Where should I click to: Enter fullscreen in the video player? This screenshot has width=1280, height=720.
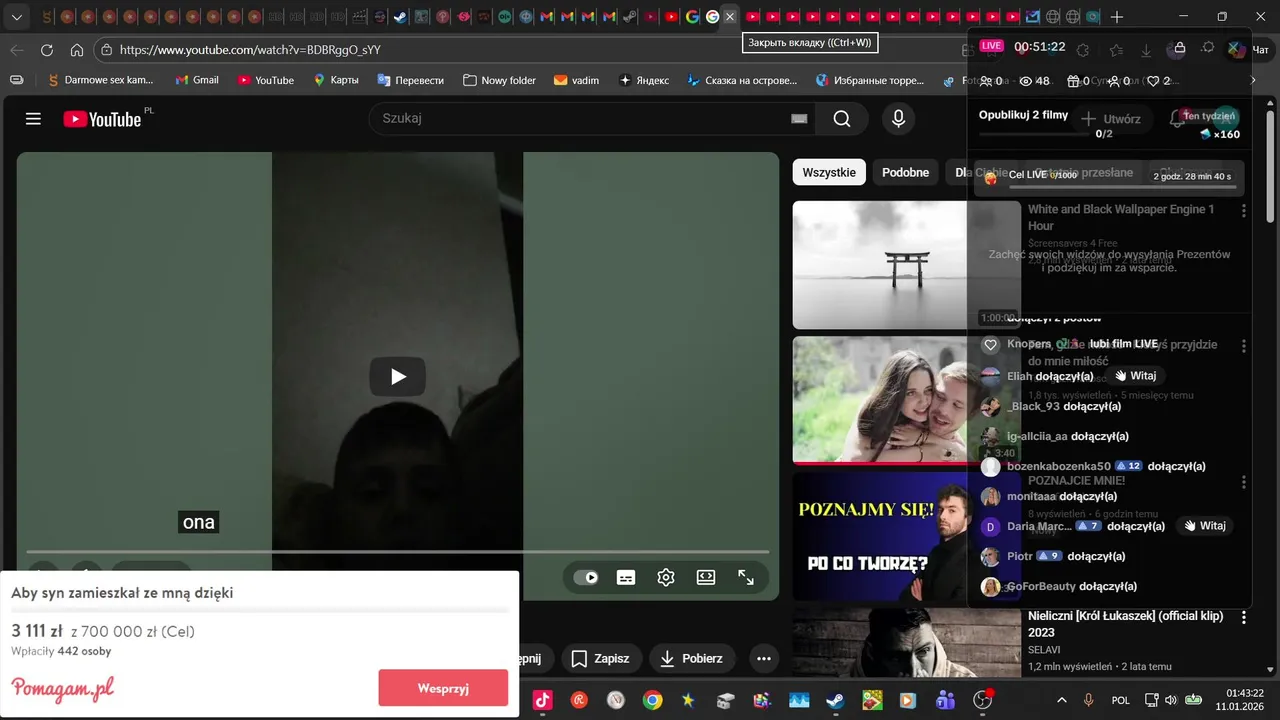[x=746, y=577]
